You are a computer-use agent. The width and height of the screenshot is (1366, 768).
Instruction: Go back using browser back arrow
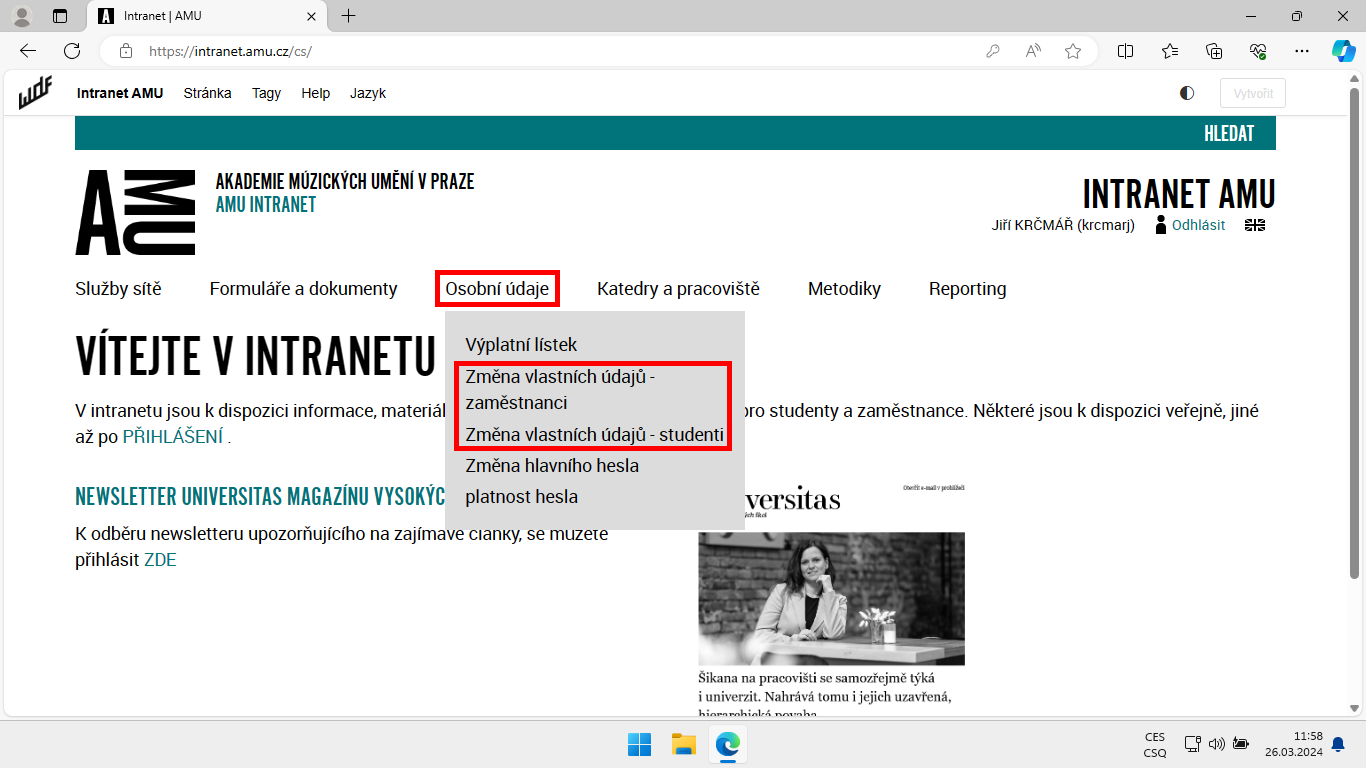point(27,51)
